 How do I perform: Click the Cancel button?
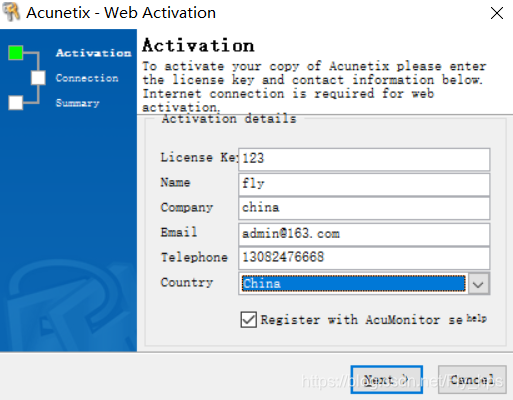[472, 379]
